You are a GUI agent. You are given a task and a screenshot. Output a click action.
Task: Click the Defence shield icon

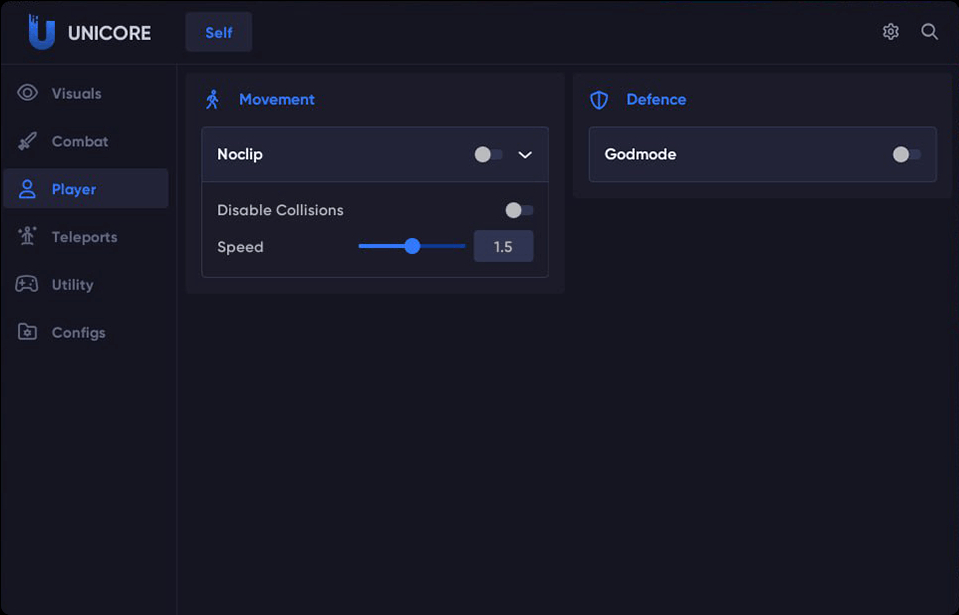pos(599,100)
